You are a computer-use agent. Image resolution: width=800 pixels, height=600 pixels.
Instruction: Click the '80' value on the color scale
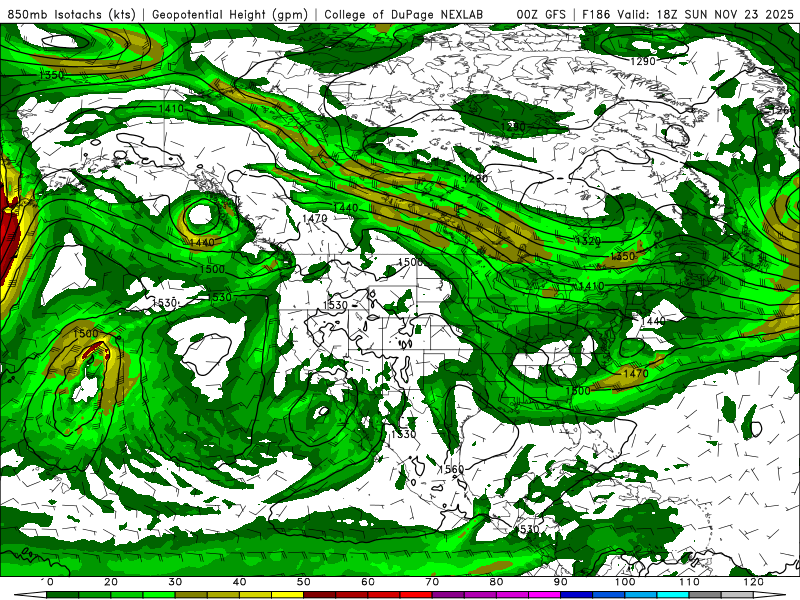tap(496, 582)
